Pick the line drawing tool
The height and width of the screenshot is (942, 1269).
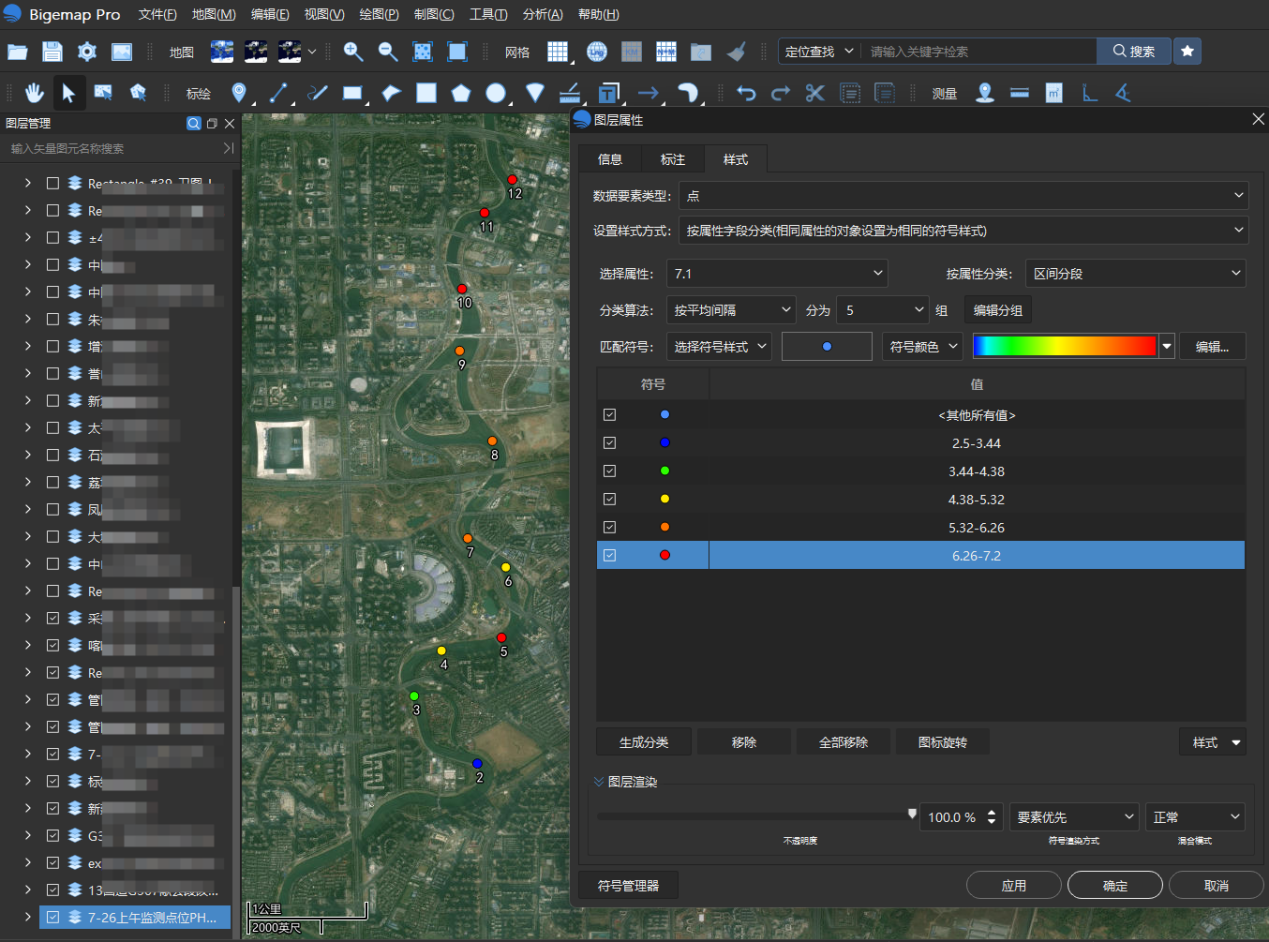[278, 93]
